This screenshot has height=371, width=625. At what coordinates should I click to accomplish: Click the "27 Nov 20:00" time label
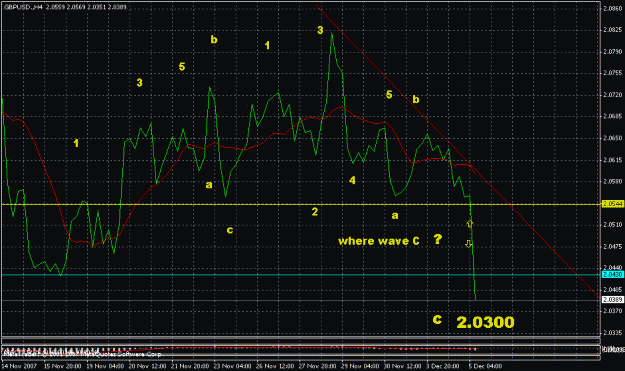317,366
